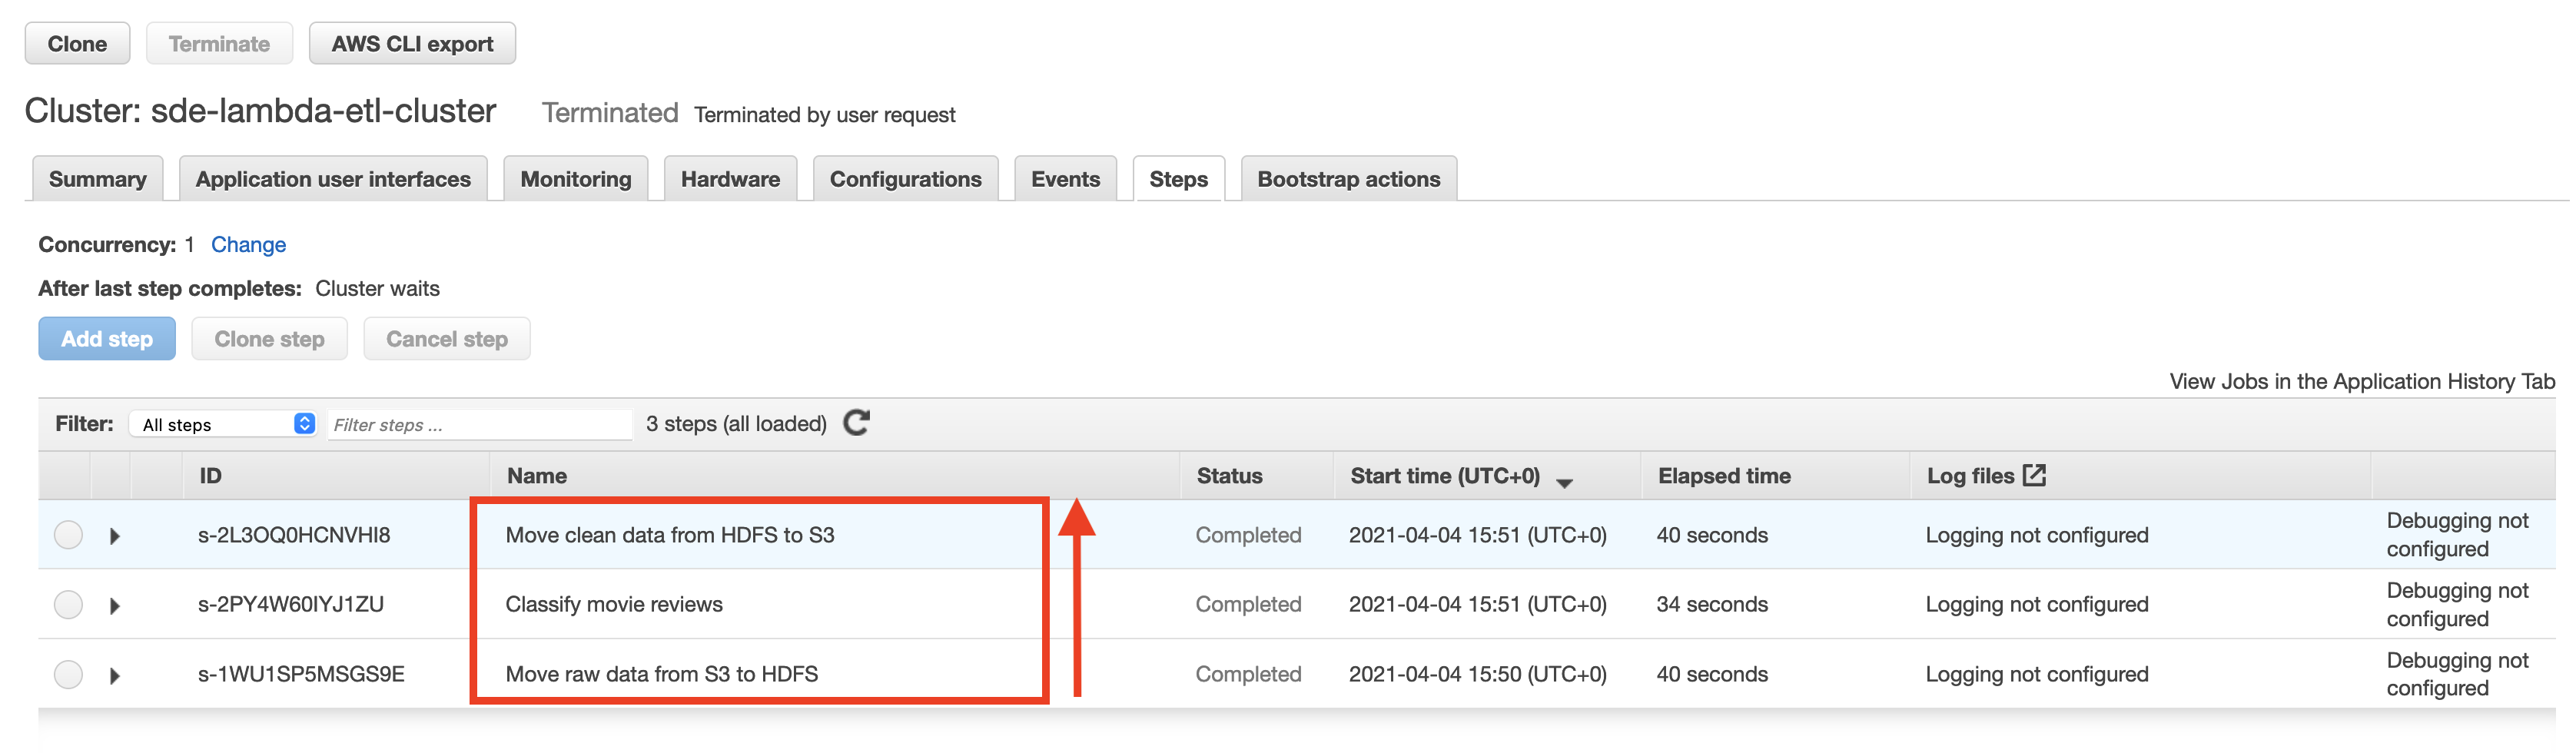Expand the Move clean data step row
2576x753 pixels.
coord(115,536)
